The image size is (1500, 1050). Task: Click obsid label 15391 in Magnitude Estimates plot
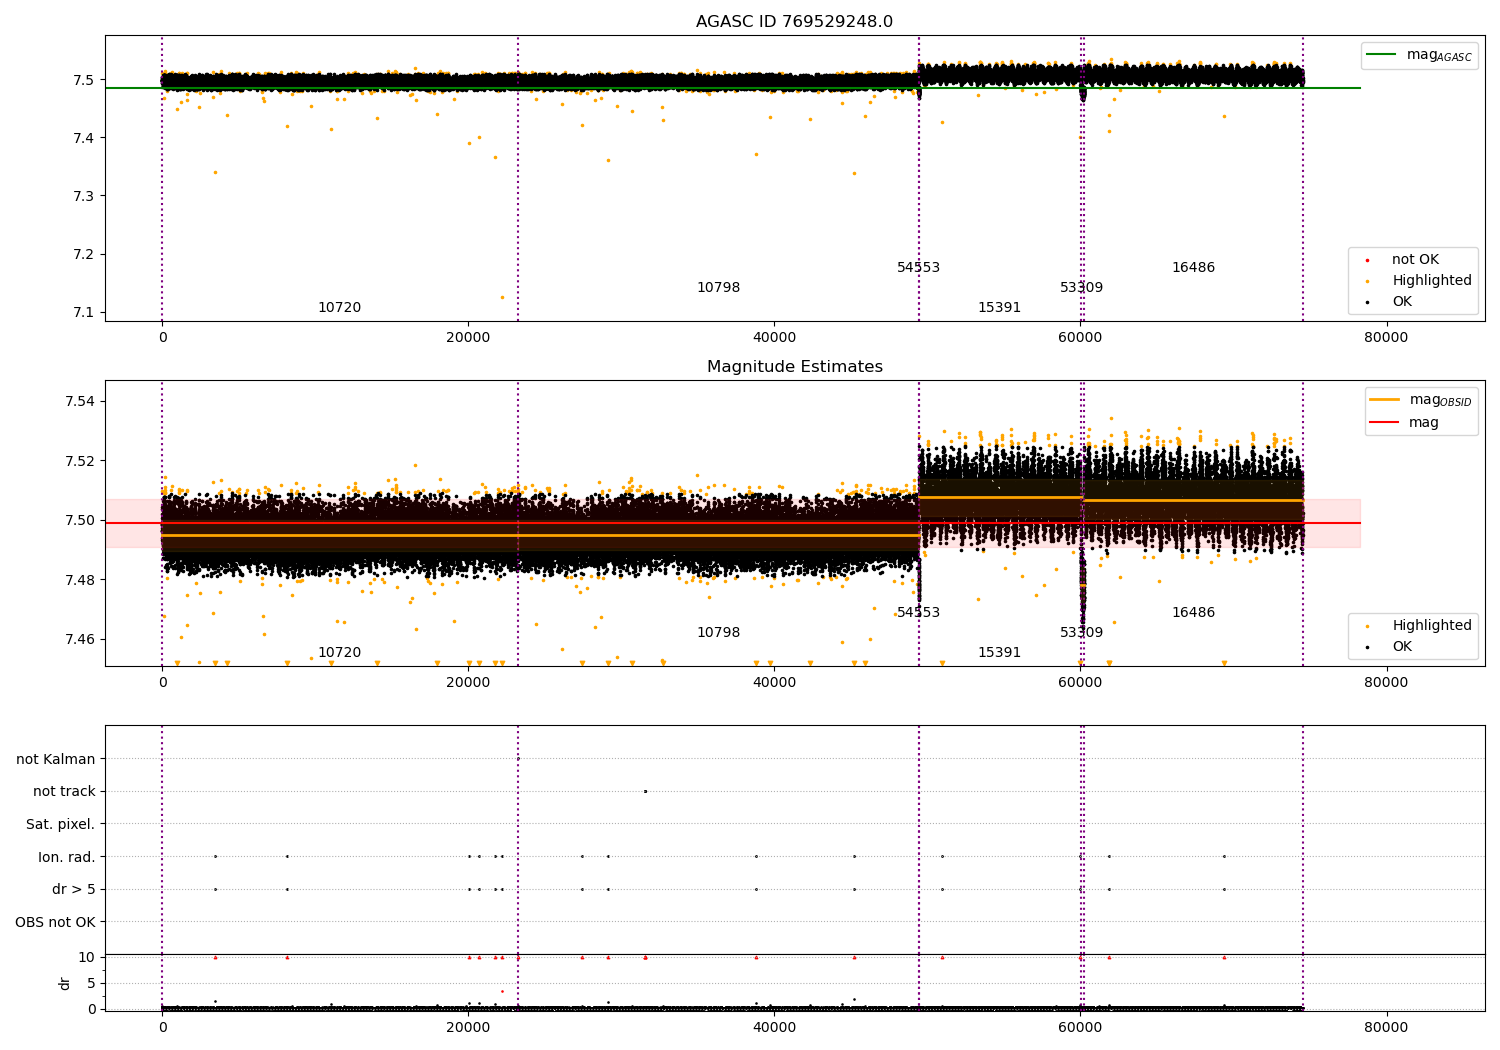pos(999,653)
